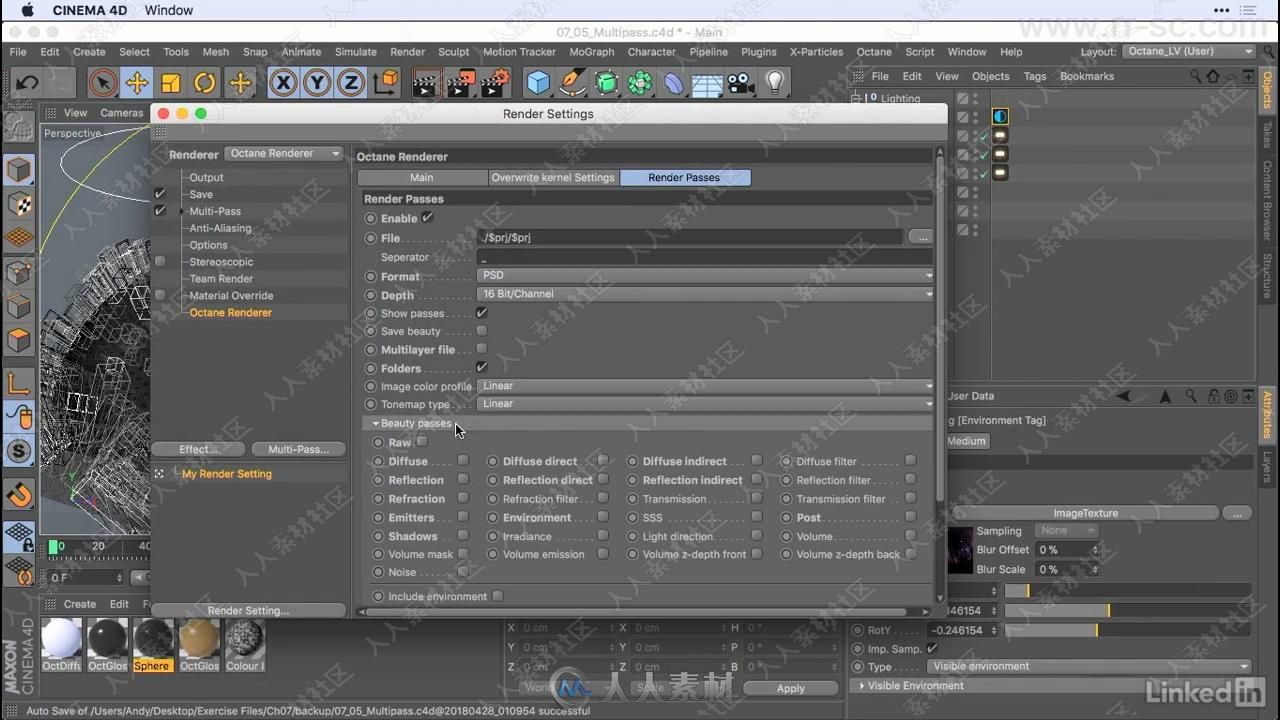Click the Undo arrow in the toolbar
The image size is (1280, 720).
pyautogui.click(x=27, y=83)
